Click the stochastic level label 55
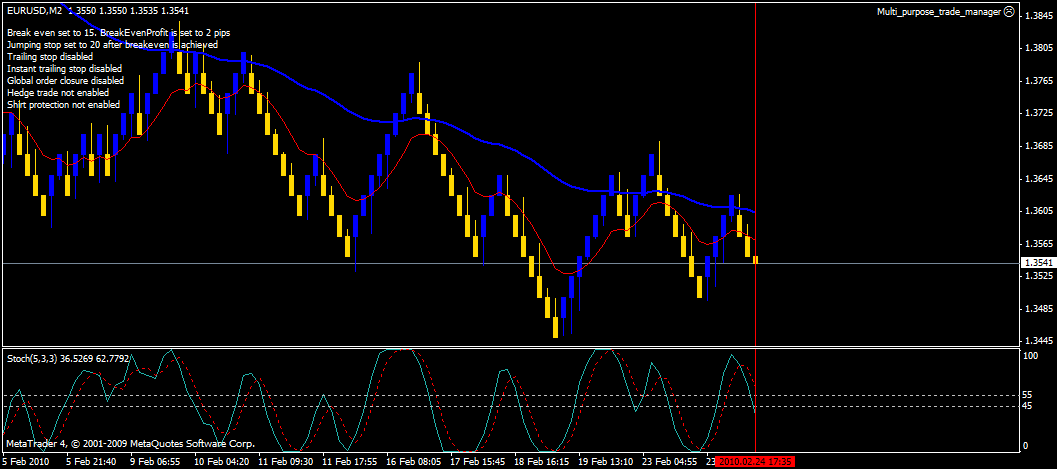 tap(1028, 394)
